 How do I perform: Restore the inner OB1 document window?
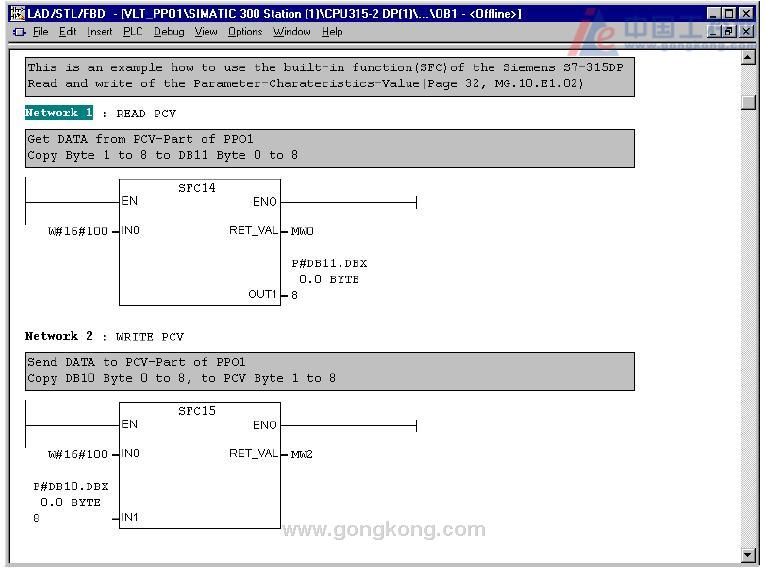click(729, 32)
